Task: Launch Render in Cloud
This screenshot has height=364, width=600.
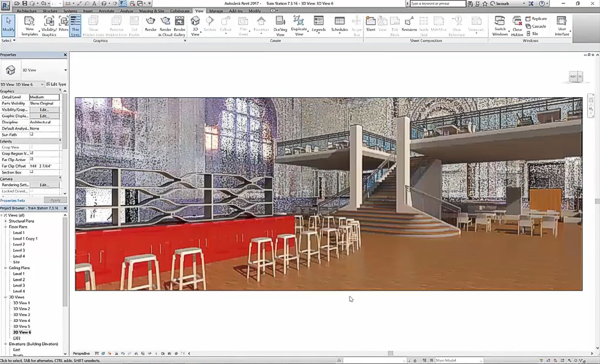Action: [165, 26]
